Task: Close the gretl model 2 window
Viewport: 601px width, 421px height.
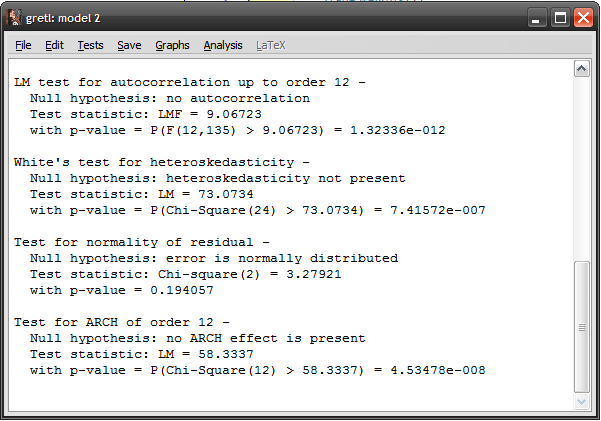Action: (x=583, y=18)
